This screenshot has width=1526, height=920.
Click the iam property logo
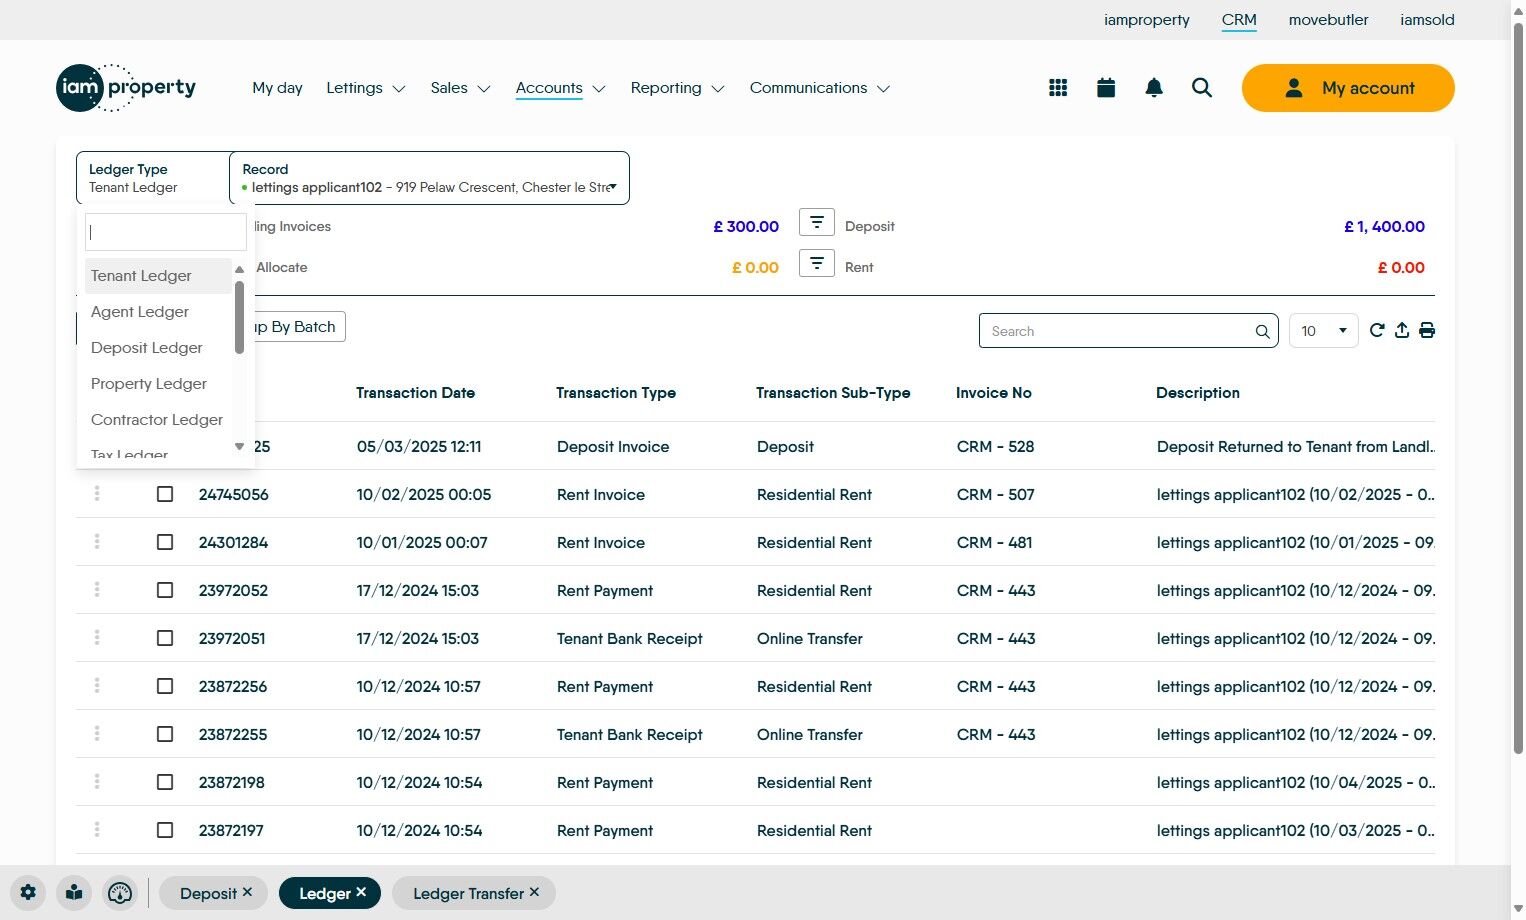126,88
